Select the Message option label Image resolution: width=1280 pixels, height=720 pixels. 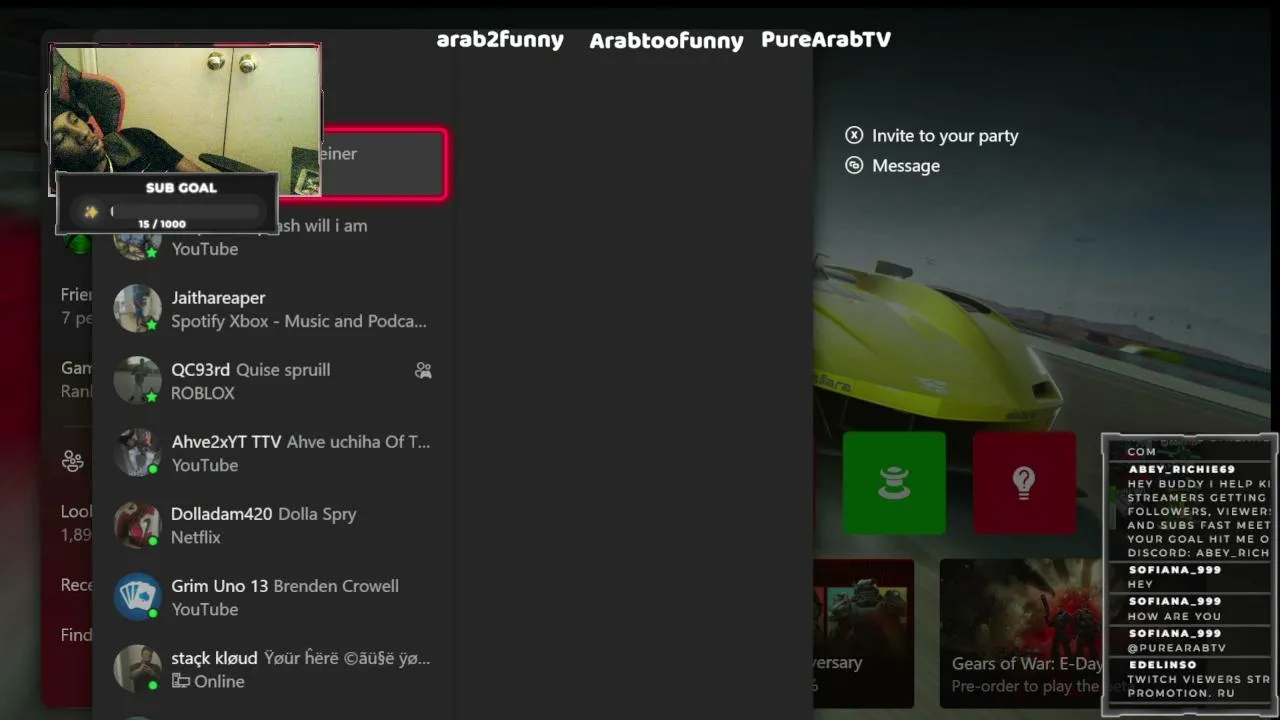(906, 166)
